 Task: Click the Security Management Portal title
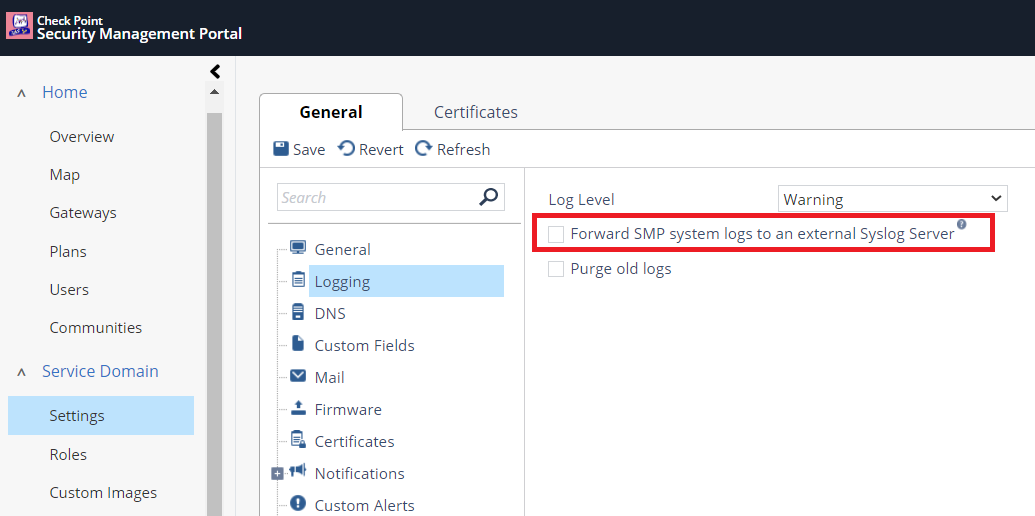coord(139,34)
